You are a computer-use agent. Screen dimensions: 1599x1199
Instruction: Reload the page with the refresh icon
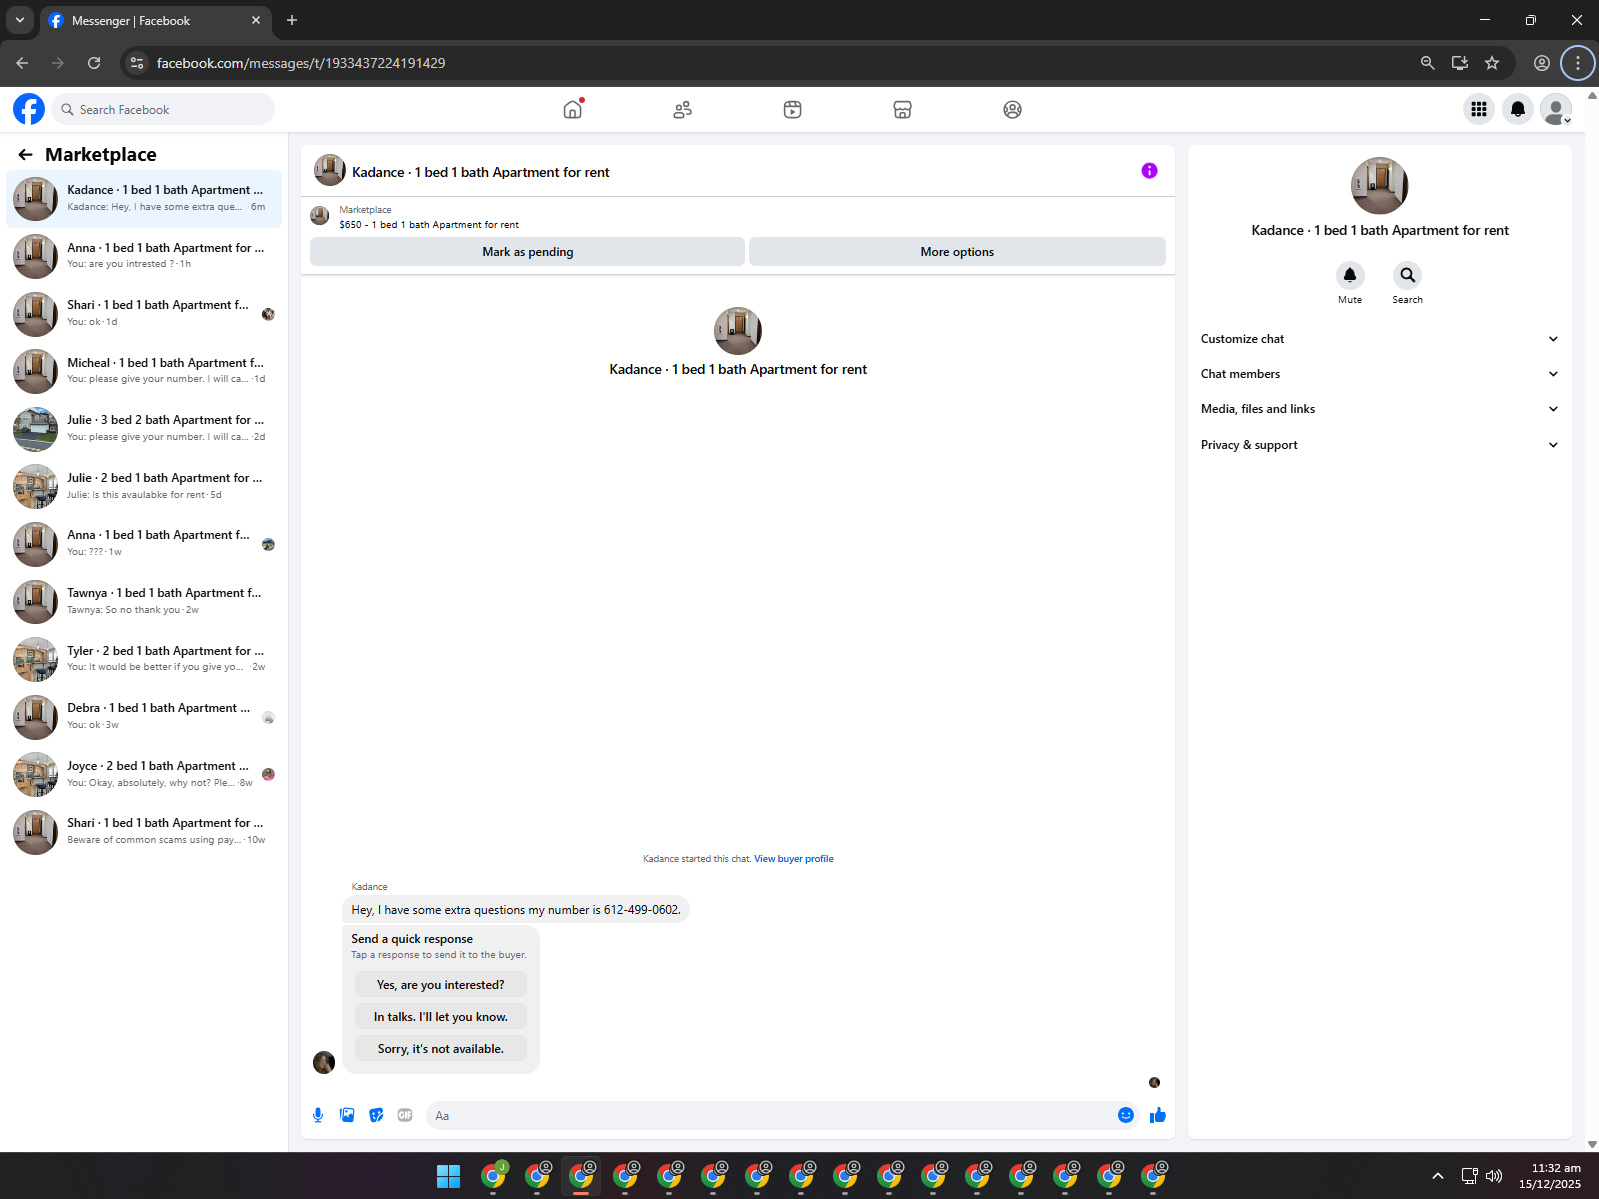pos(94,63)
